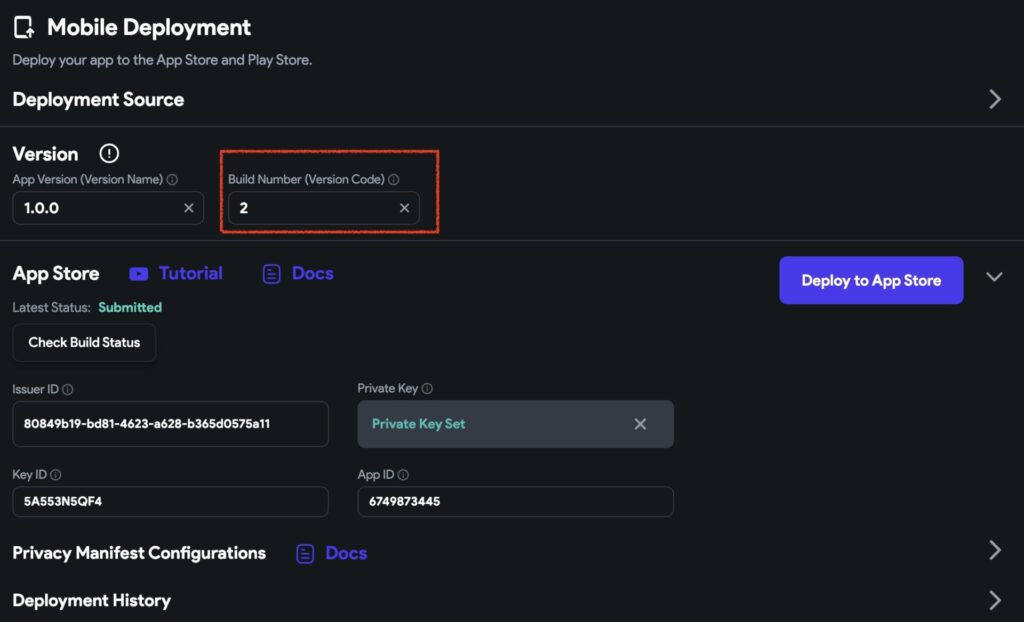This screenshot has width=1024, height=622.
Task: Clear the Build Number field with X
Action: (x=404, y=208)
